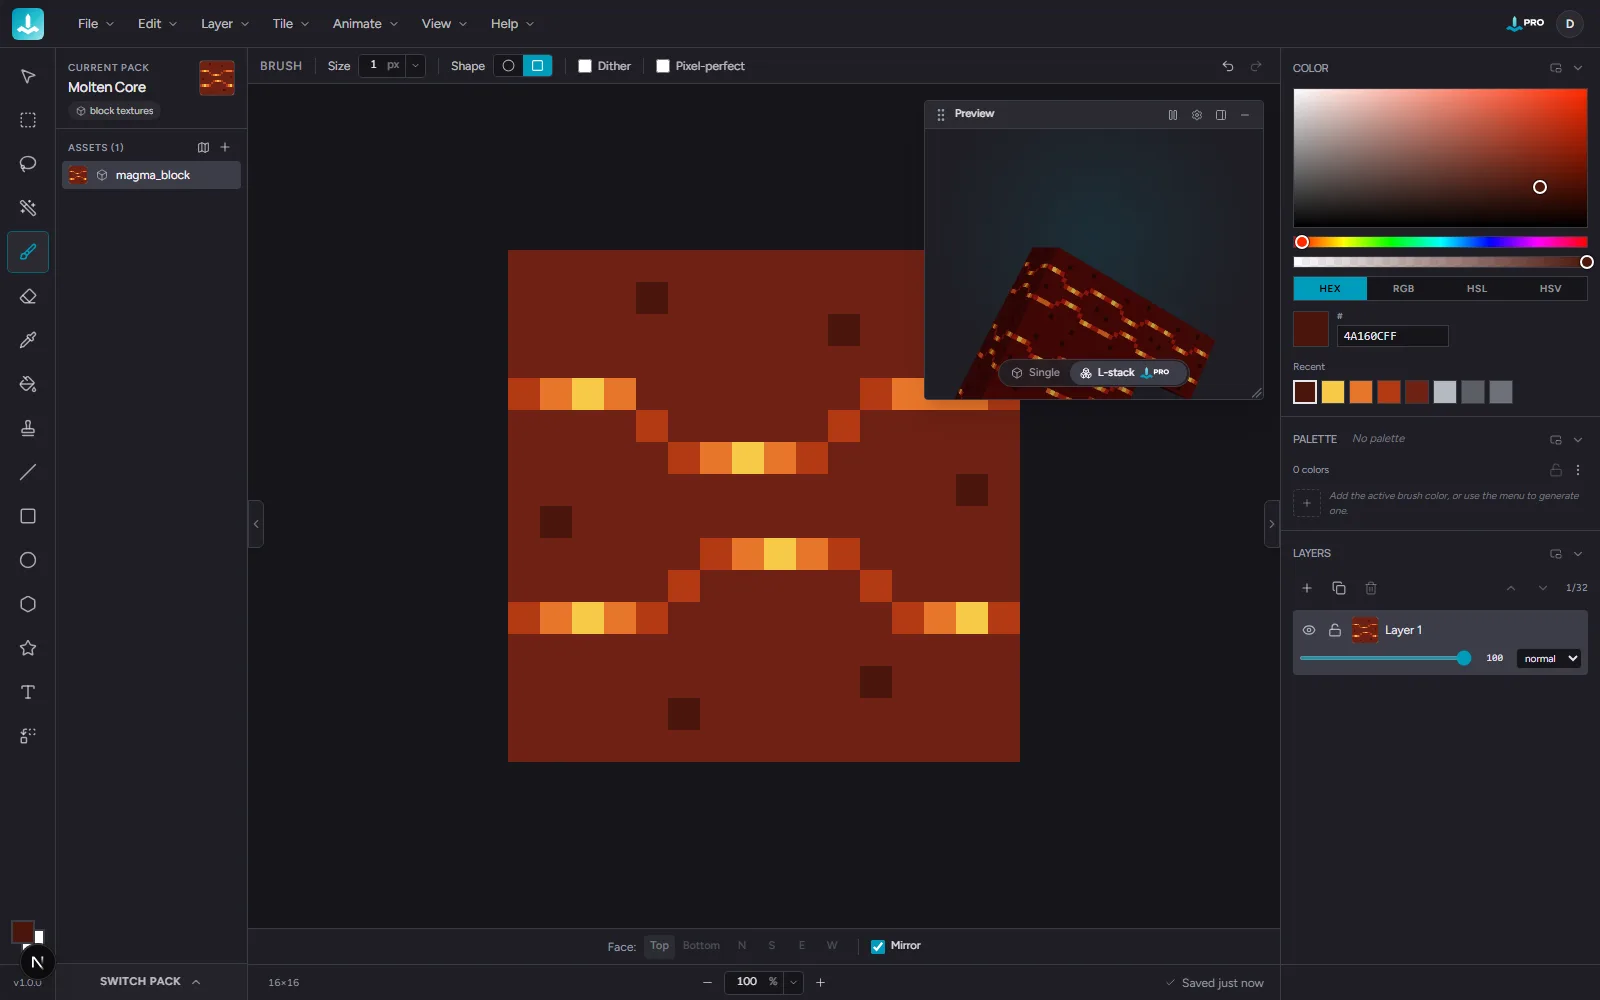Open the Layer menu
The image size is (1600, 1000).
(225, 24)
